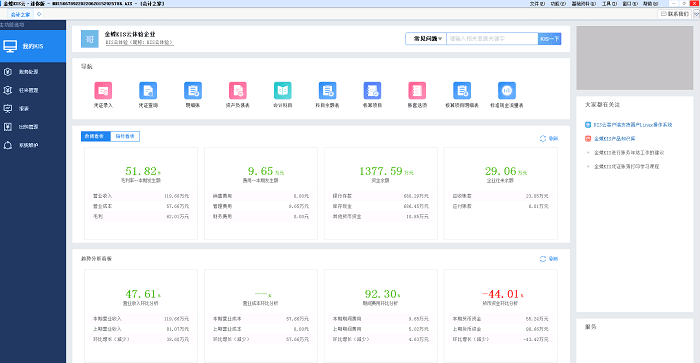Switch to the second white dashboard tab
Image resolution: width=700 pixels, height=363 pixels.
[125, 136]
